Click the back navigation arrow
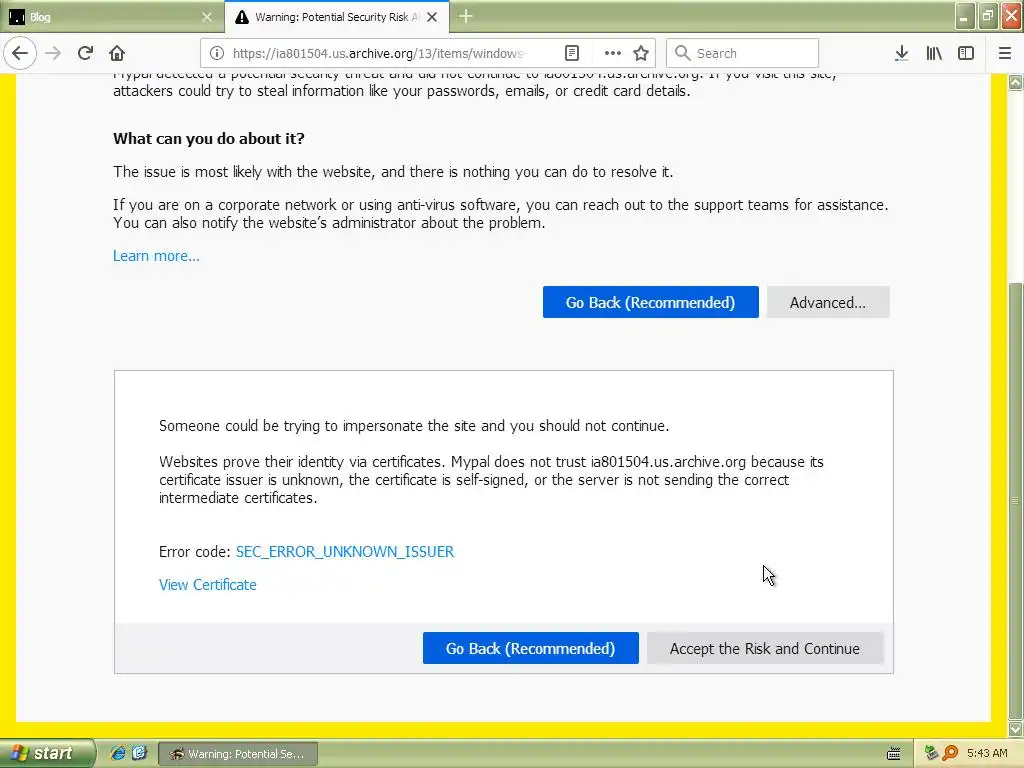The image size is (1024, 768). tap(20, 53)
